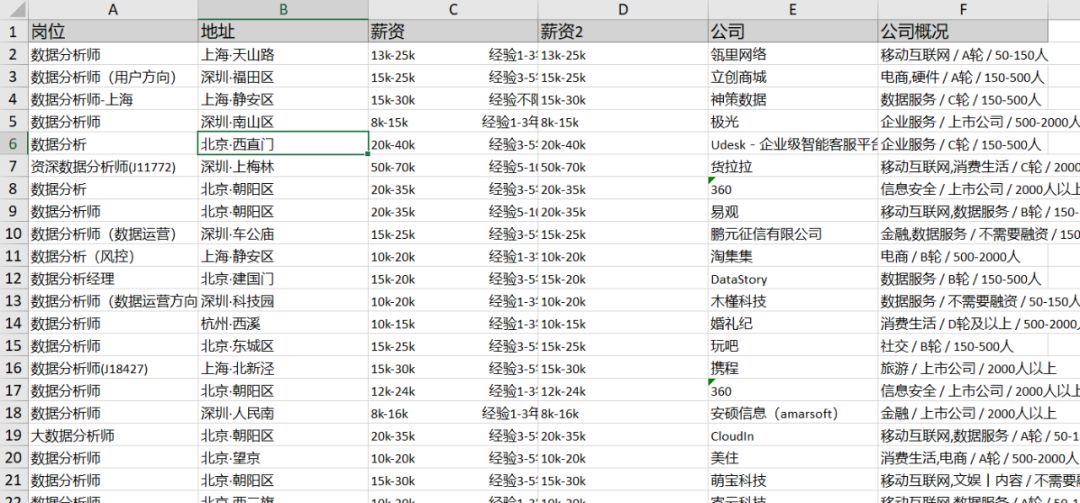This screenshot has width=1080, height=503.
Task: Click address cell 深圳·科技园
Action: point(283,301)
